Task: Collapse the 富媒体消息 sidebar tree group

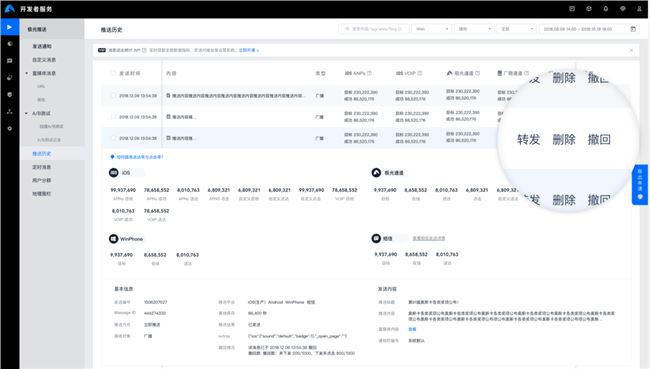Action: pyautogui.click(x=27, y=73)
